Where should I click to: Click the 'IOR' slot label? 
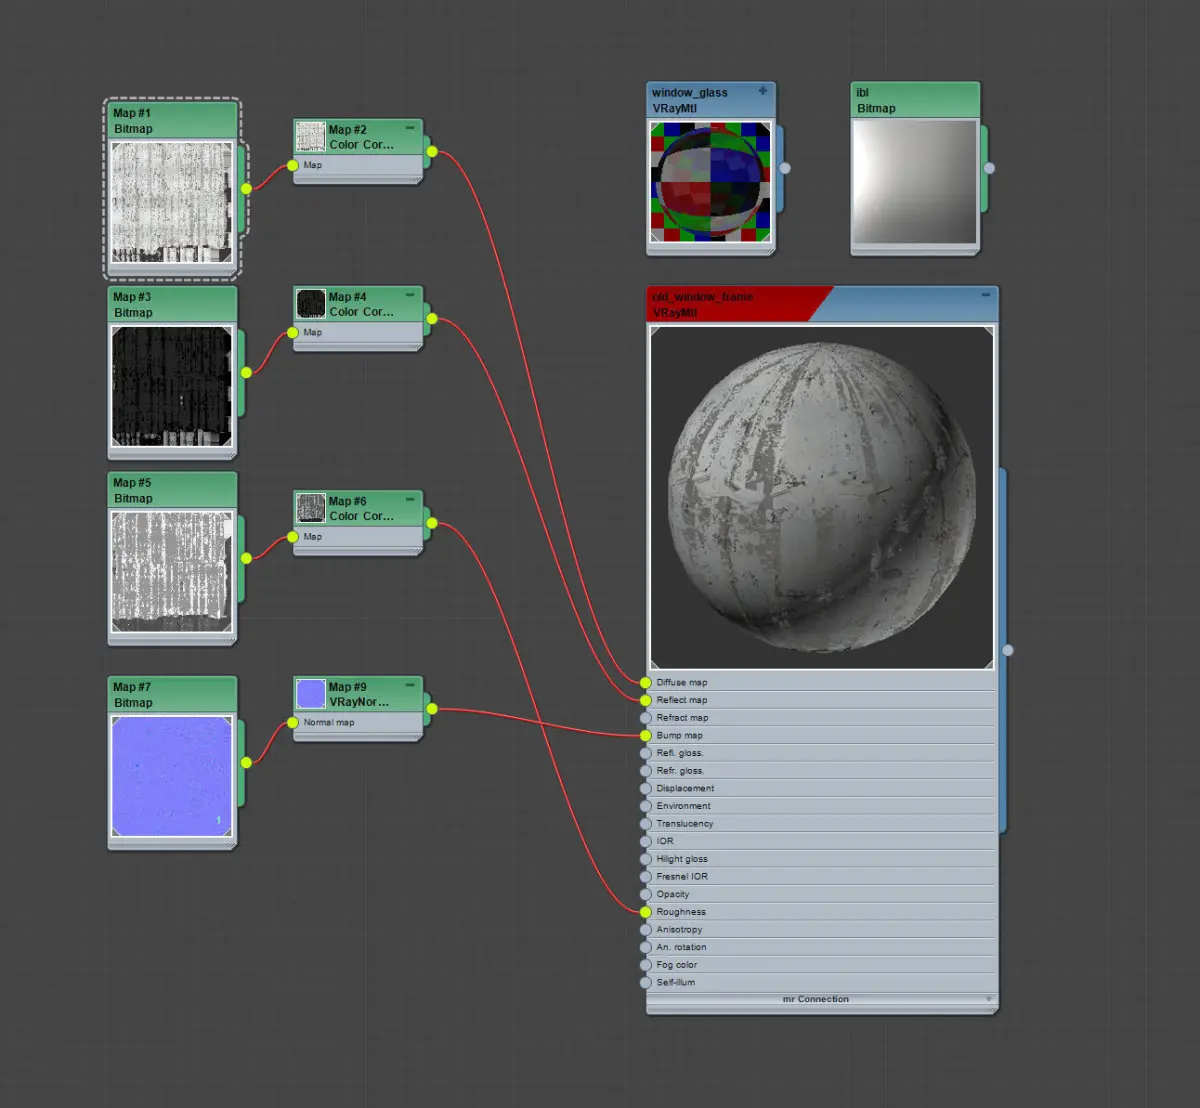click(x=665, y=841)
